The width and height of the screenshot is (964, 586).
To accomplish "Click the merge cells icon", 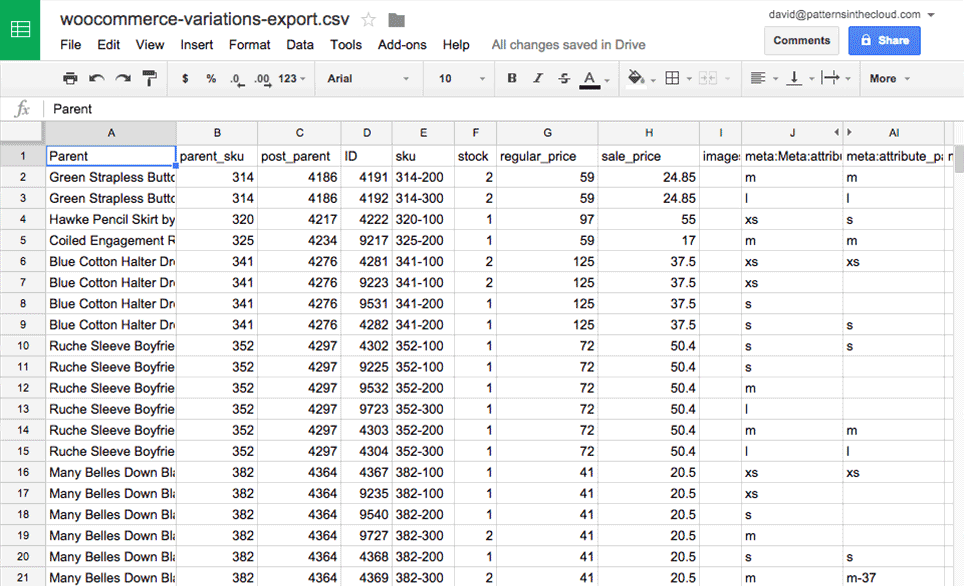I will click(708, 78).
